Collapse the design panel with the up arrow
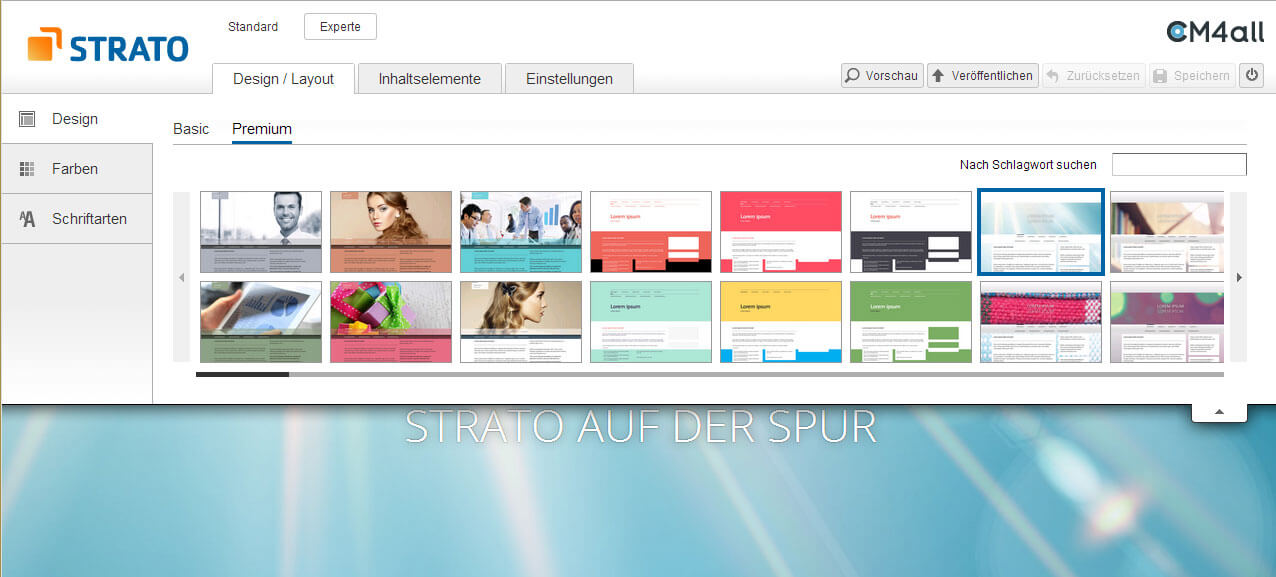This screenshot has width=1276, height=577. (x=1219, y=412)
